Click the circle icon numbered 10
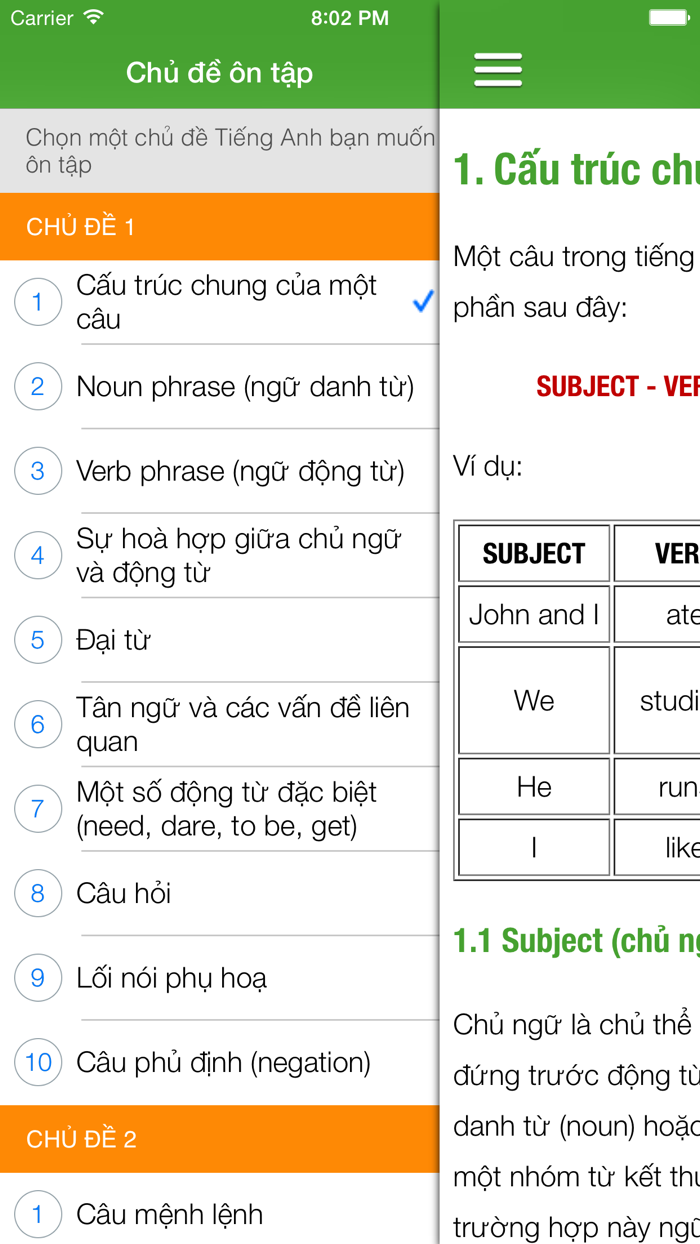The width and height of the screenshot is (700, 1244). tap(37, 1062)
